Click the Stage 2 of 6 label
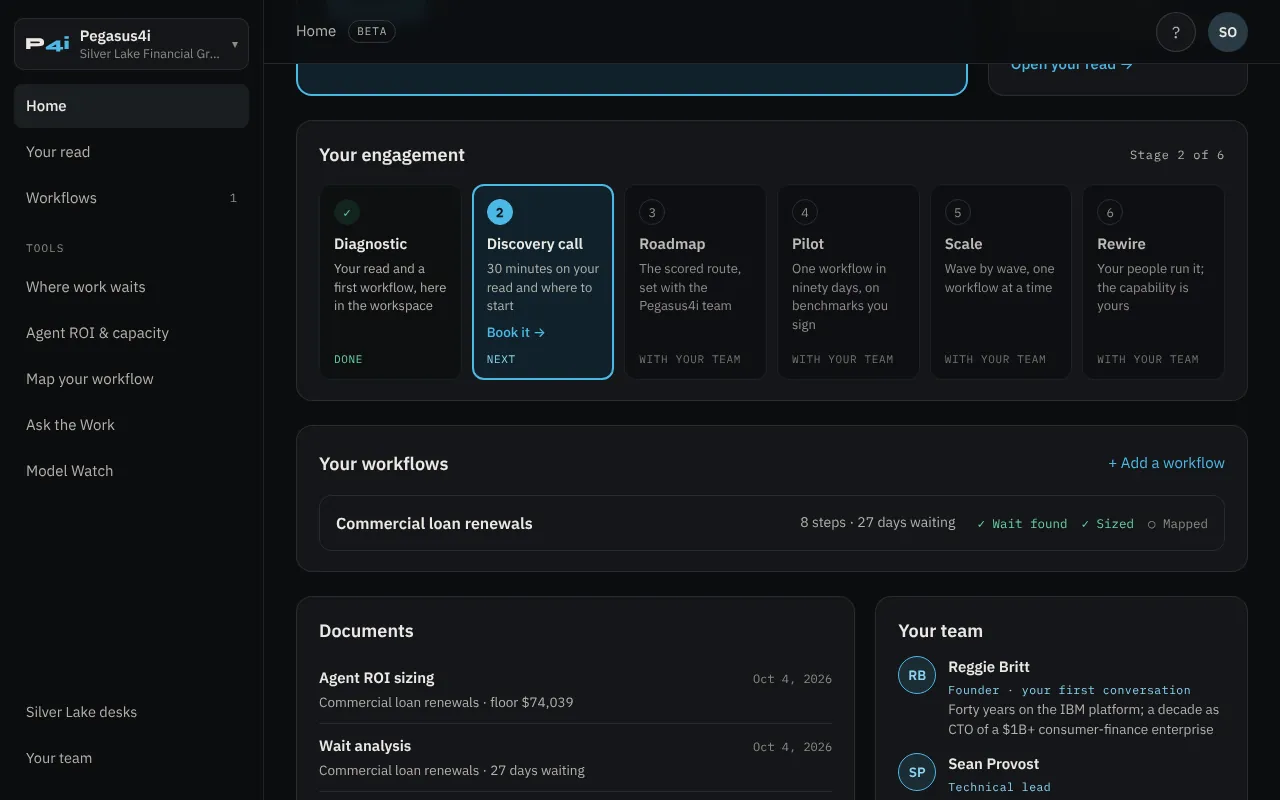 click(x=1177, y=155)
